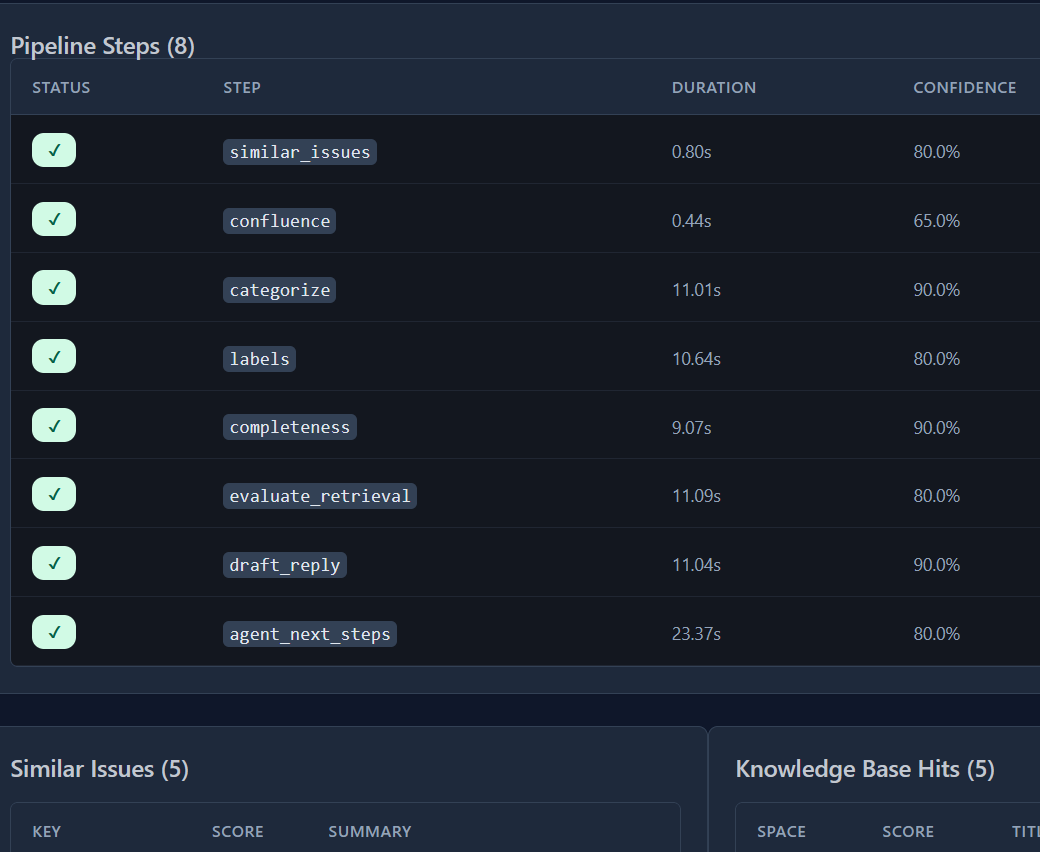Image resolution: width=1040 pixels, height=852 pixels.
Task: Click the Similar Issues (5) heading
Action: coord(99,769)
